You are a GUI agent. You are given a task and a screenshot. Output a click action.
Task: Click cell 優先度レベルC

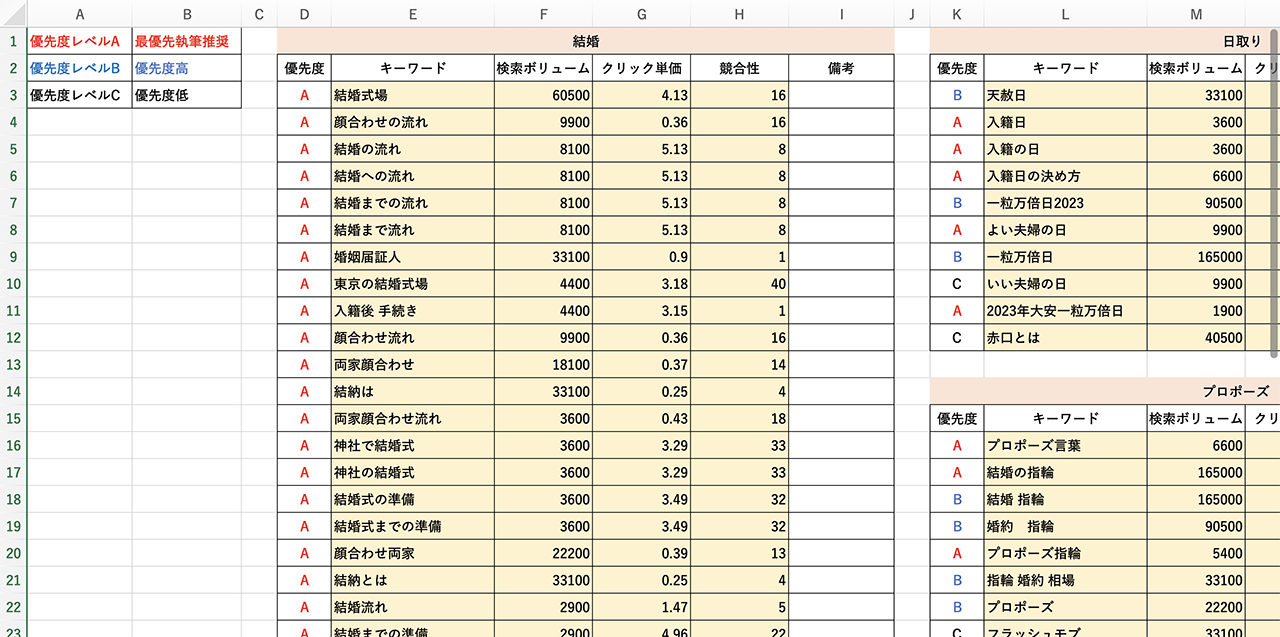click(80, 95)
